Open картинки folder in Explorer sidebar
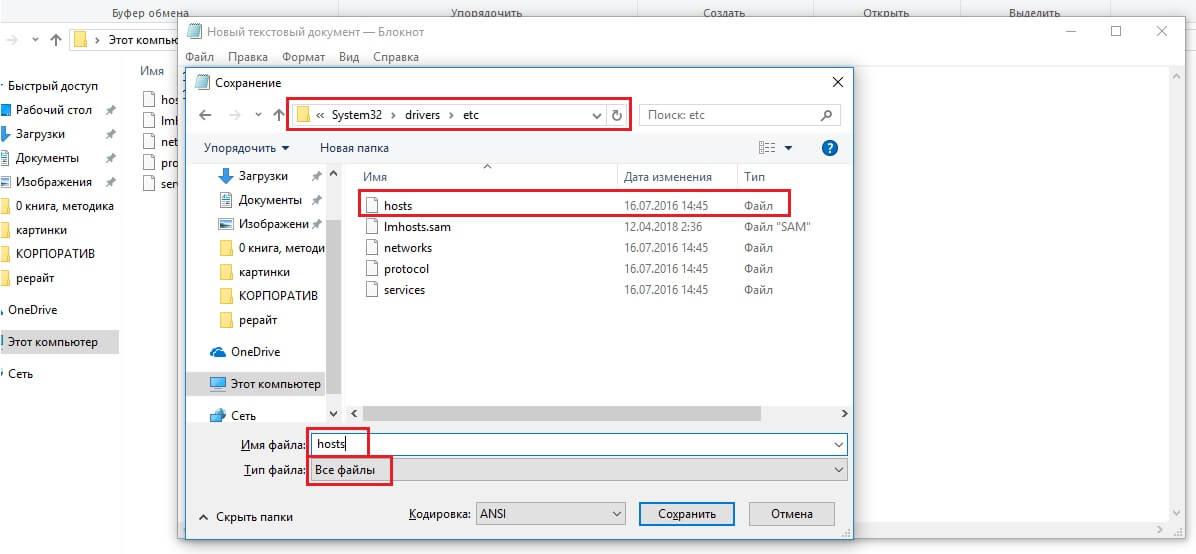The image size is (1196, 554). [41, 230]
